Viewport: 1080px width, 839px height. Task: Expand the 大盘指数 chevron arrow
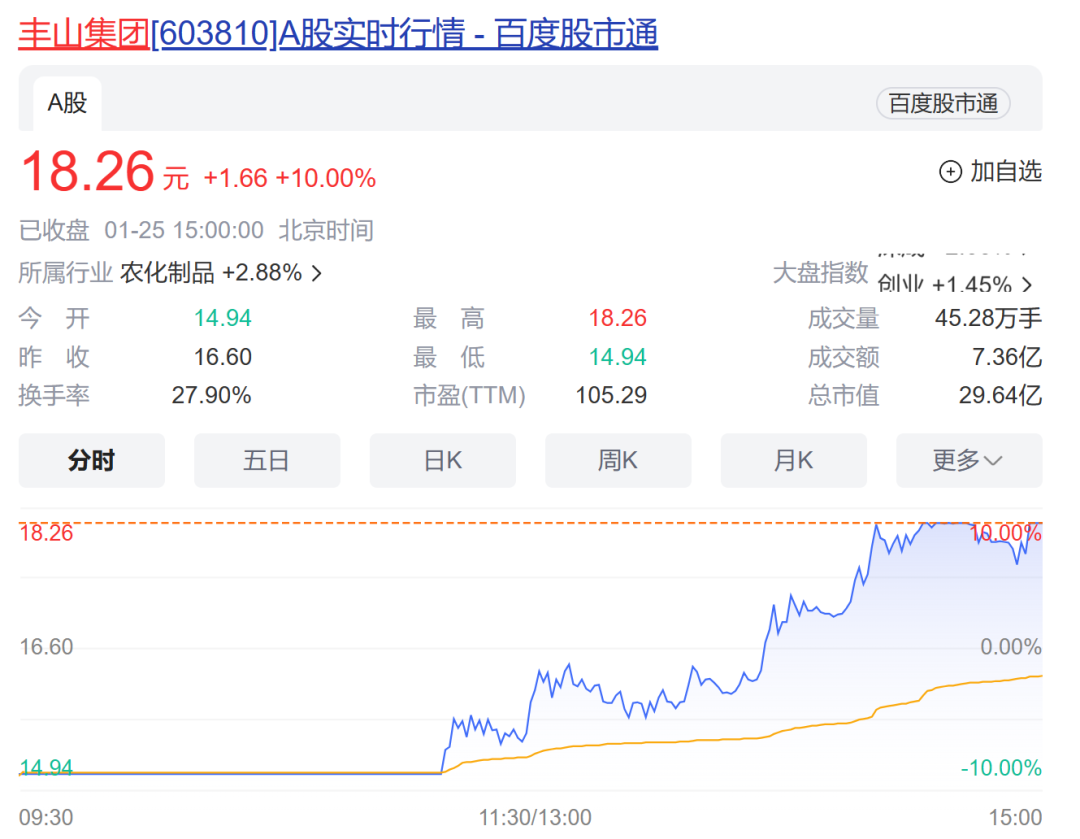coord(1027,284)
